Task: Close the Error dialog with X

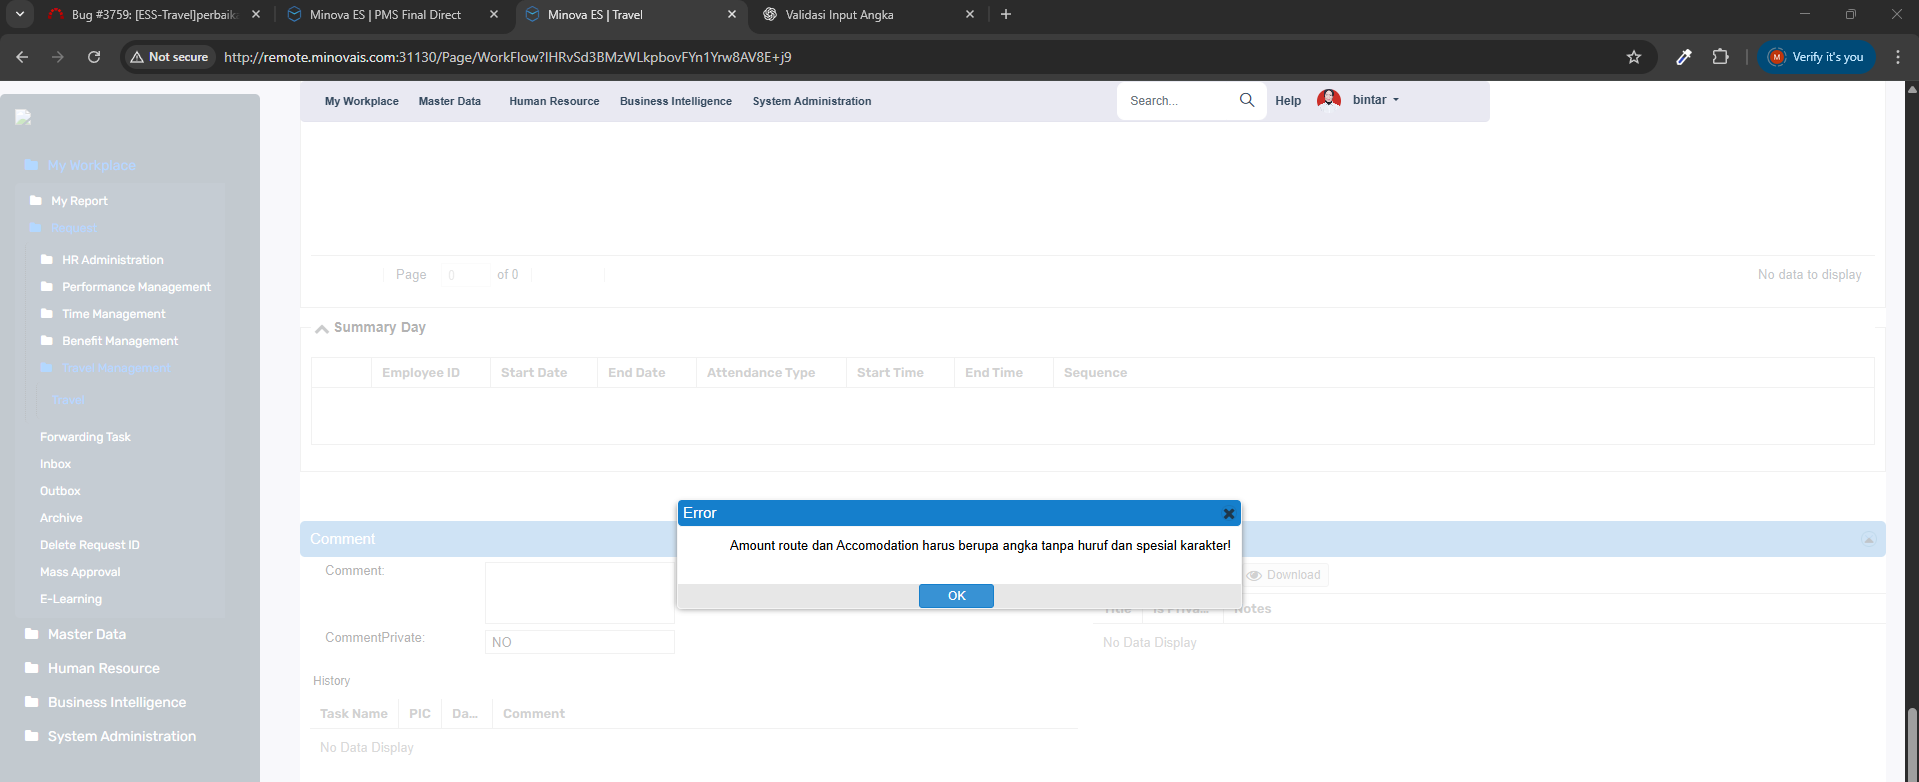Action: pos(1229,514)
